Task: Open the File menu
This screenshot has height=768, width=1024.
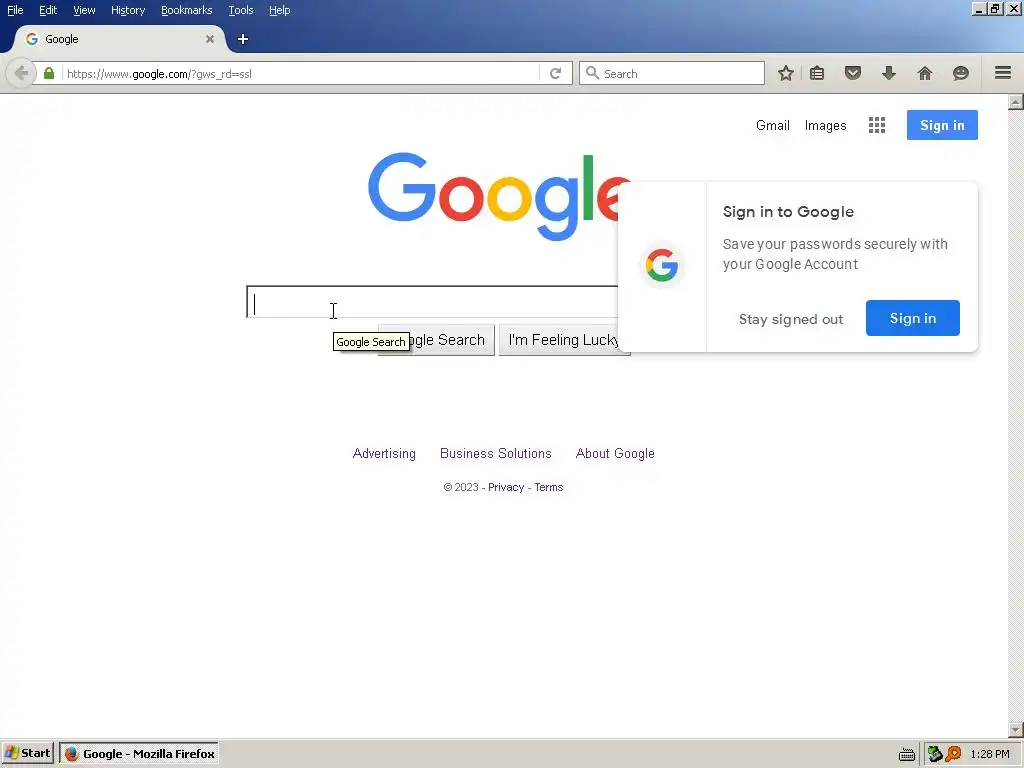Action: [15, 10]
